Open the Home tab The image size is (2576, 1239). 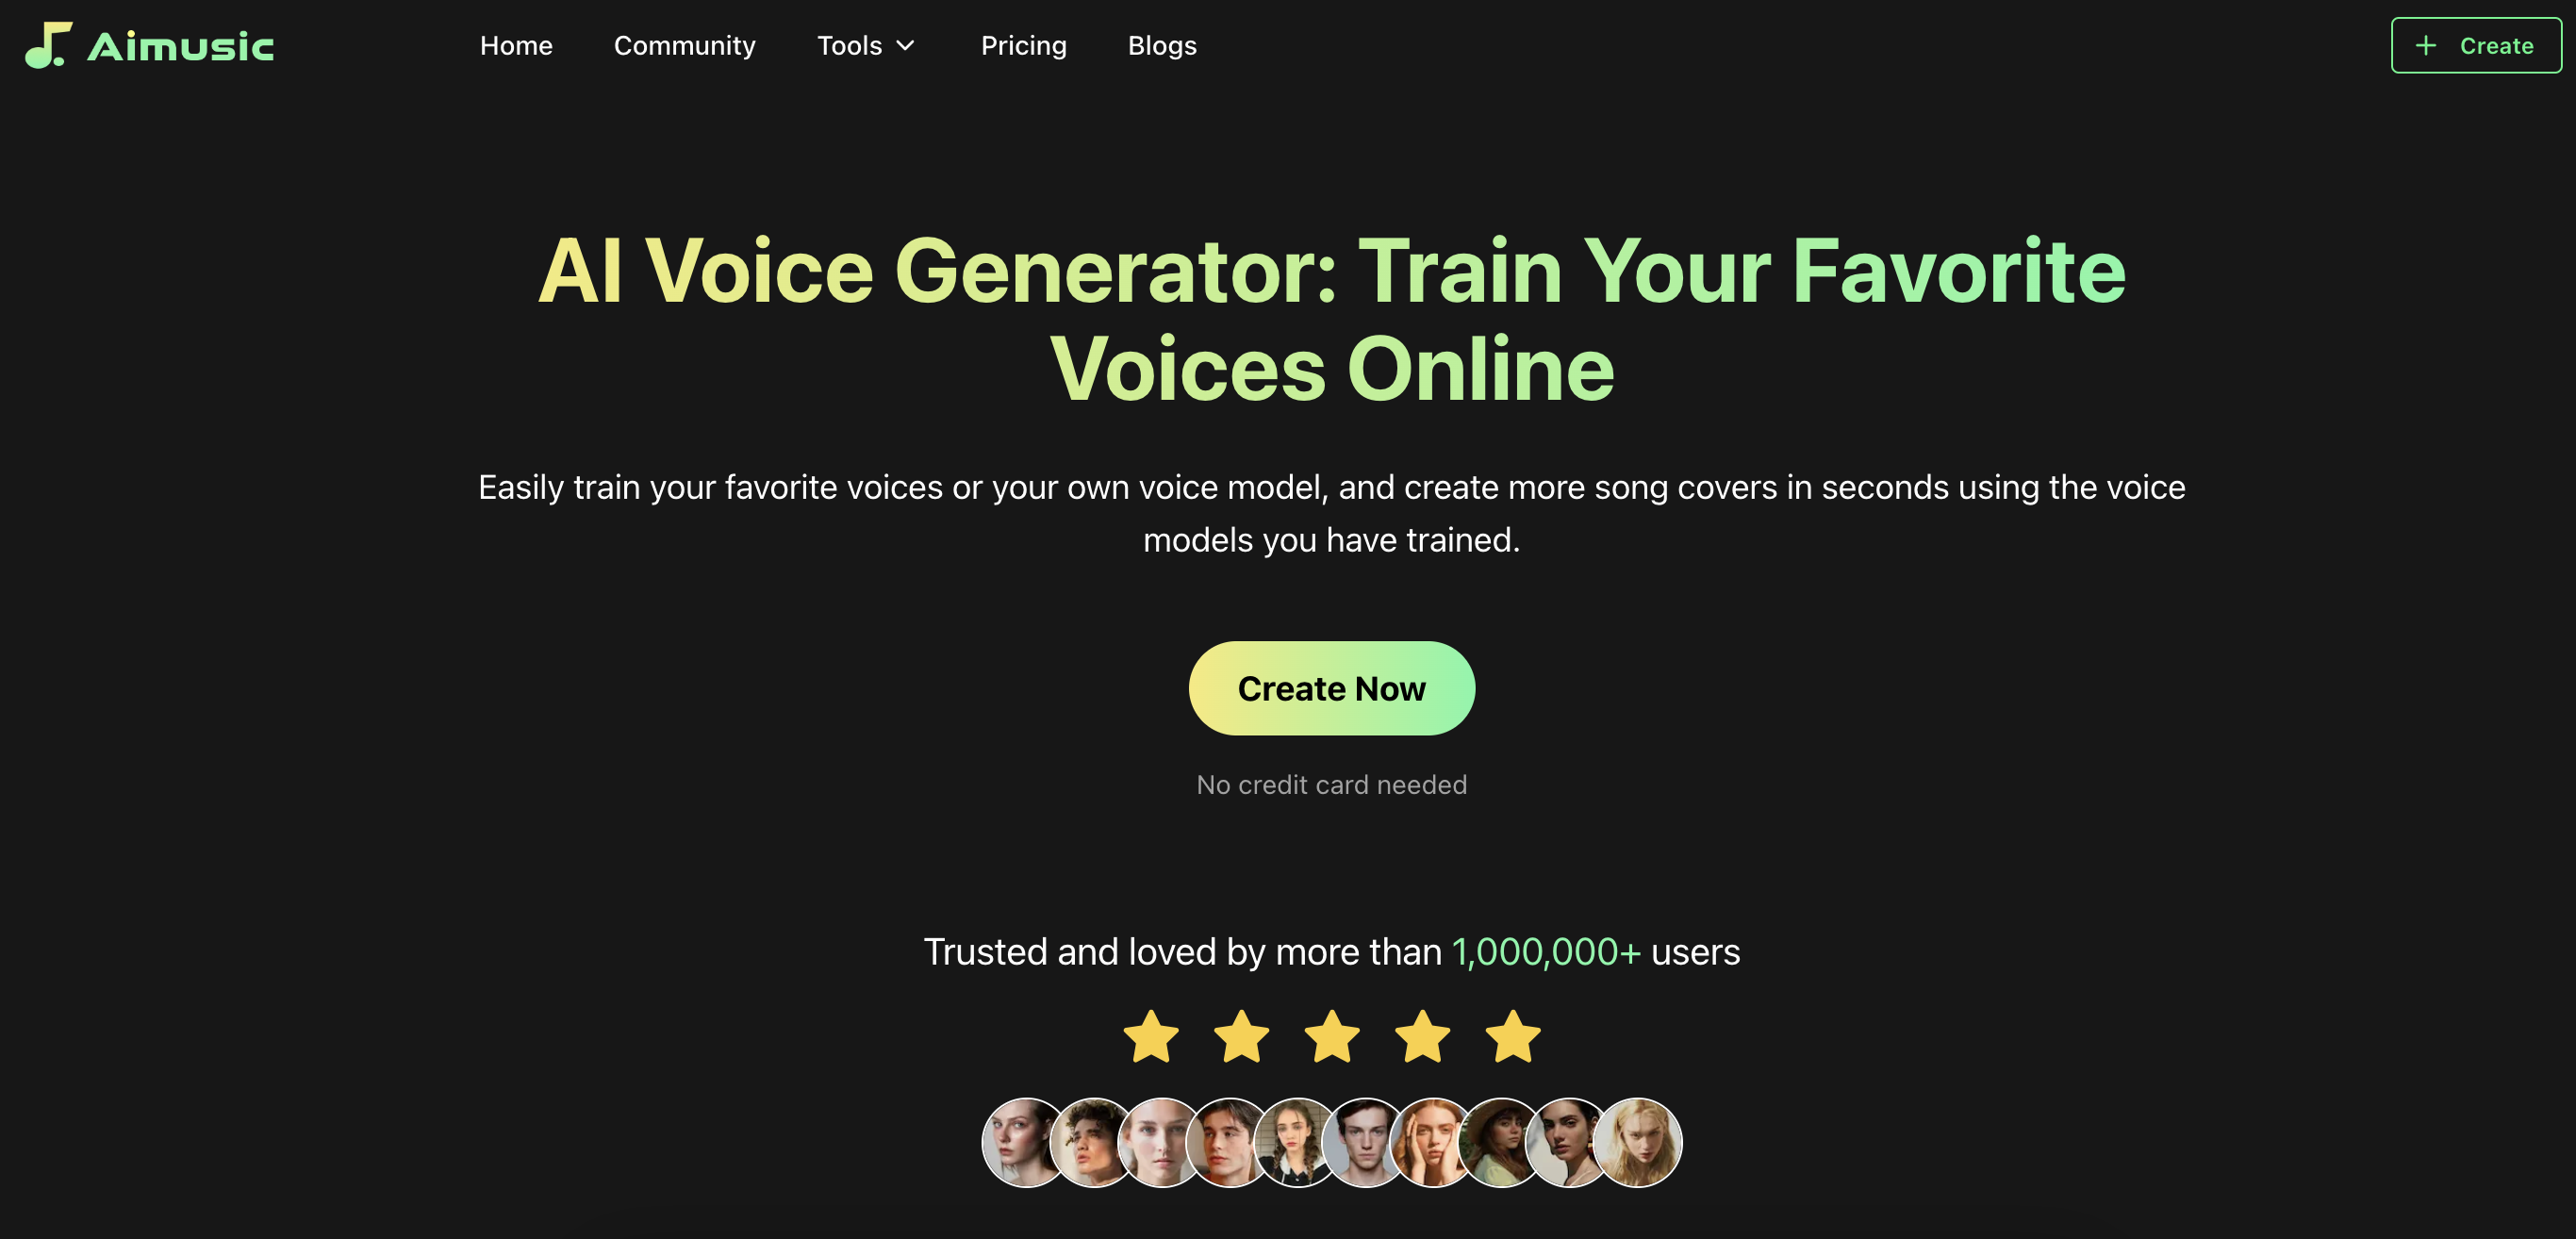516,44
